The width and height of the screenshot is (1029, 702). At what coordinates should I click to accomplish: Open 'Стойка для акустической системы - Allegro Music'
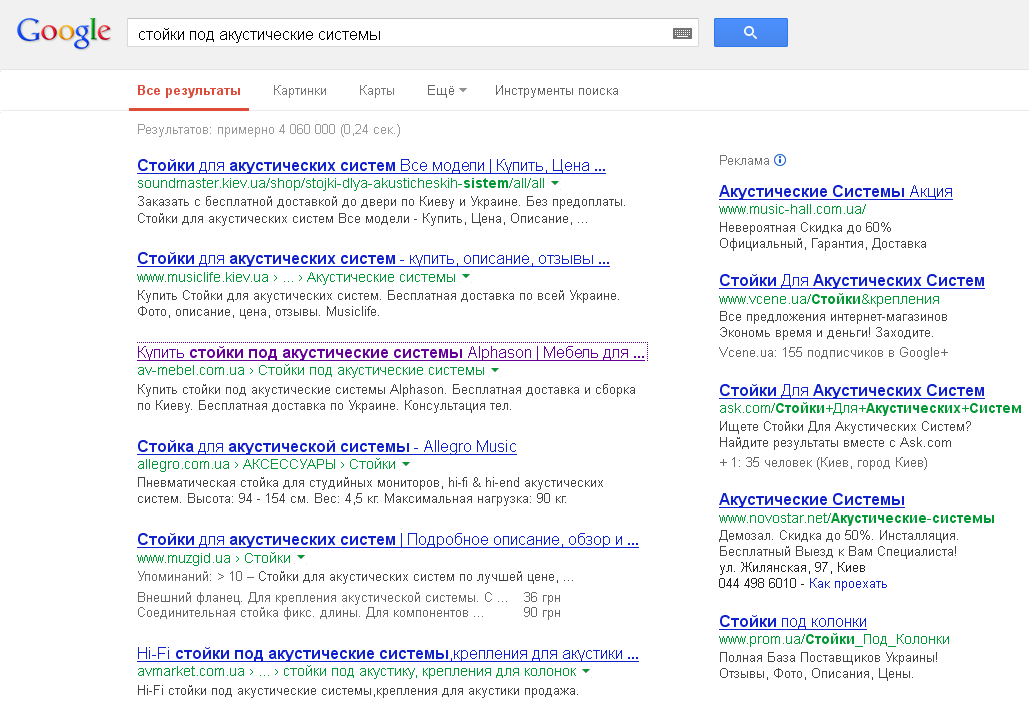coord(327,446)
